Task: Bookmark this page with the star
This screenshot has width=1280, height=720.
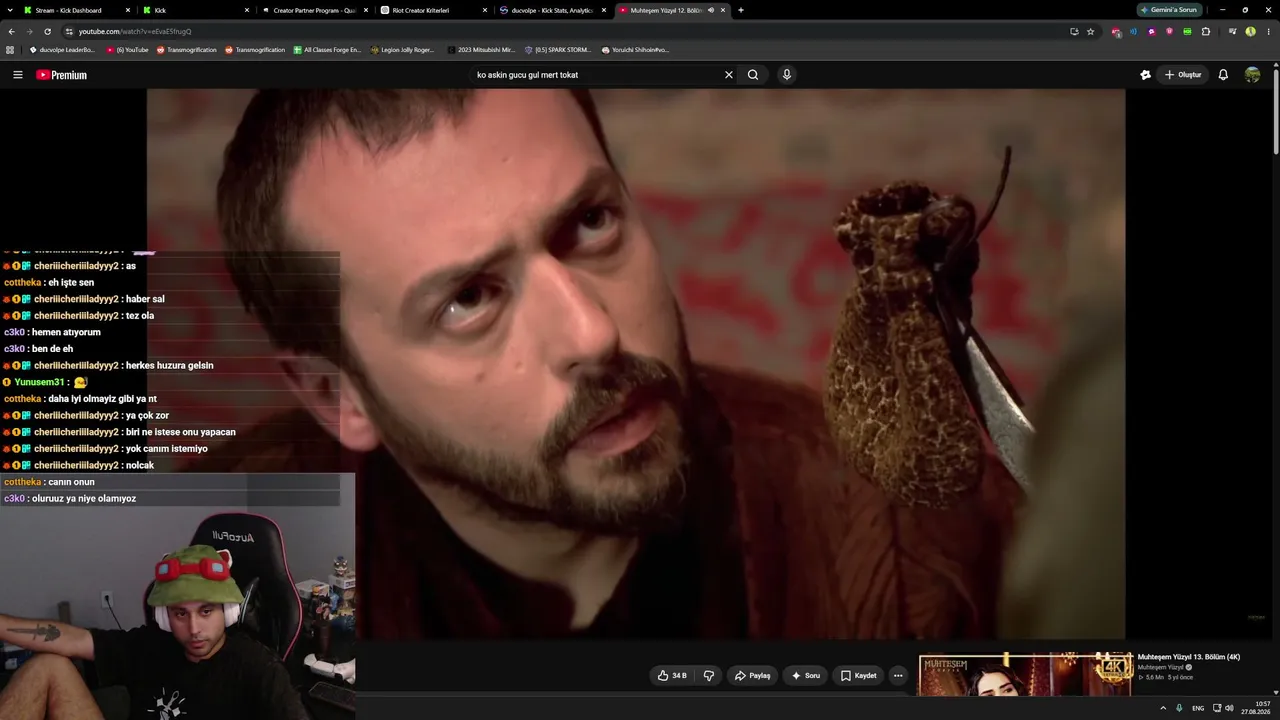Action: point(1091,31)
